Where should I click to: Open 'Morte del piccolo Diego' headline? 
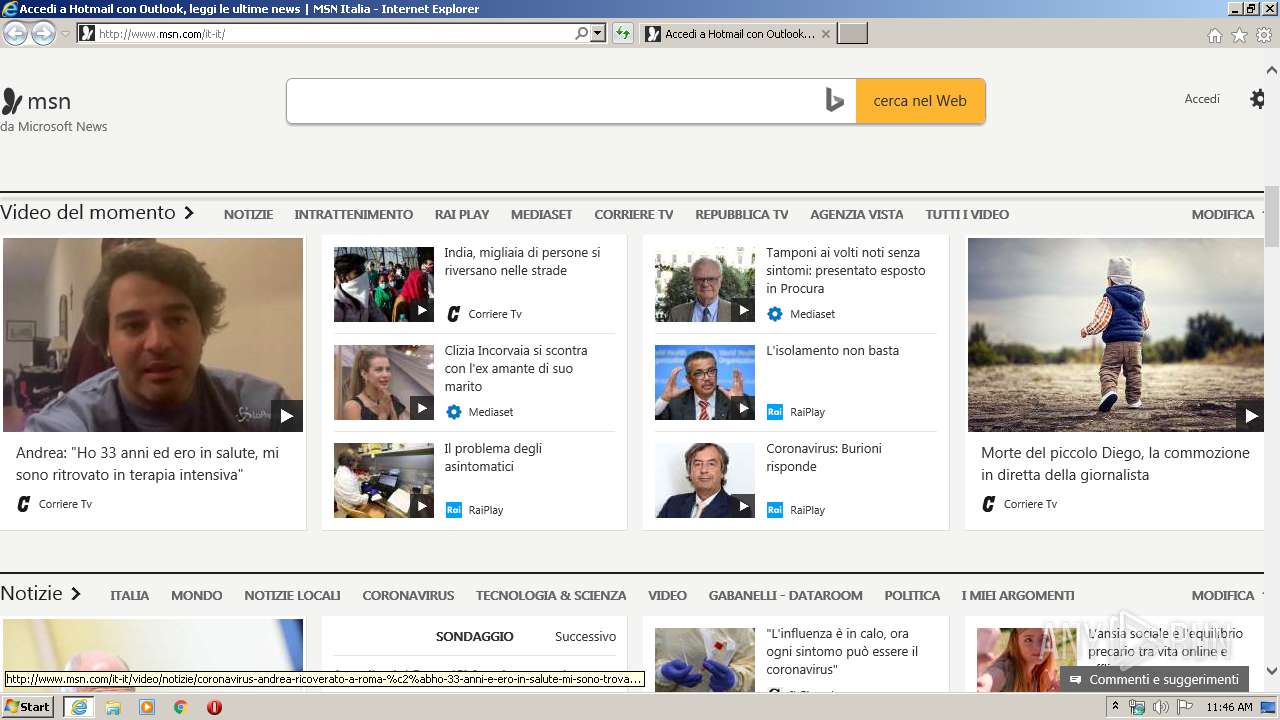click(x=1115, y=464)
